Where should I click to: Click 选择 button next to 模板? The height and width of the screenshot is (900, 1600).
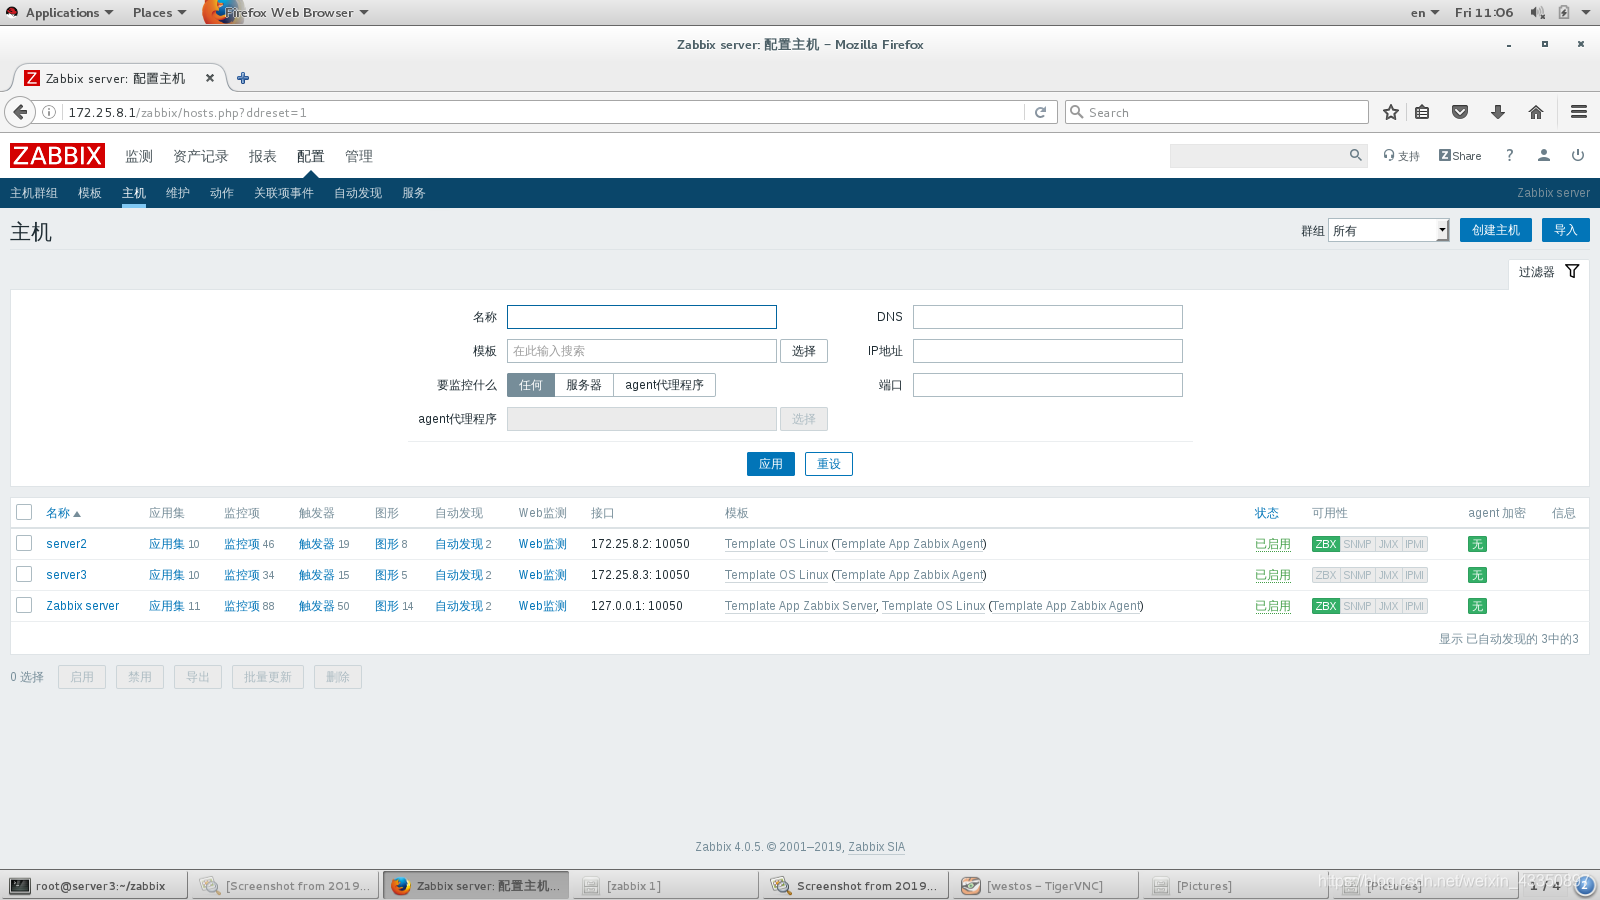(x=804, y=351)
